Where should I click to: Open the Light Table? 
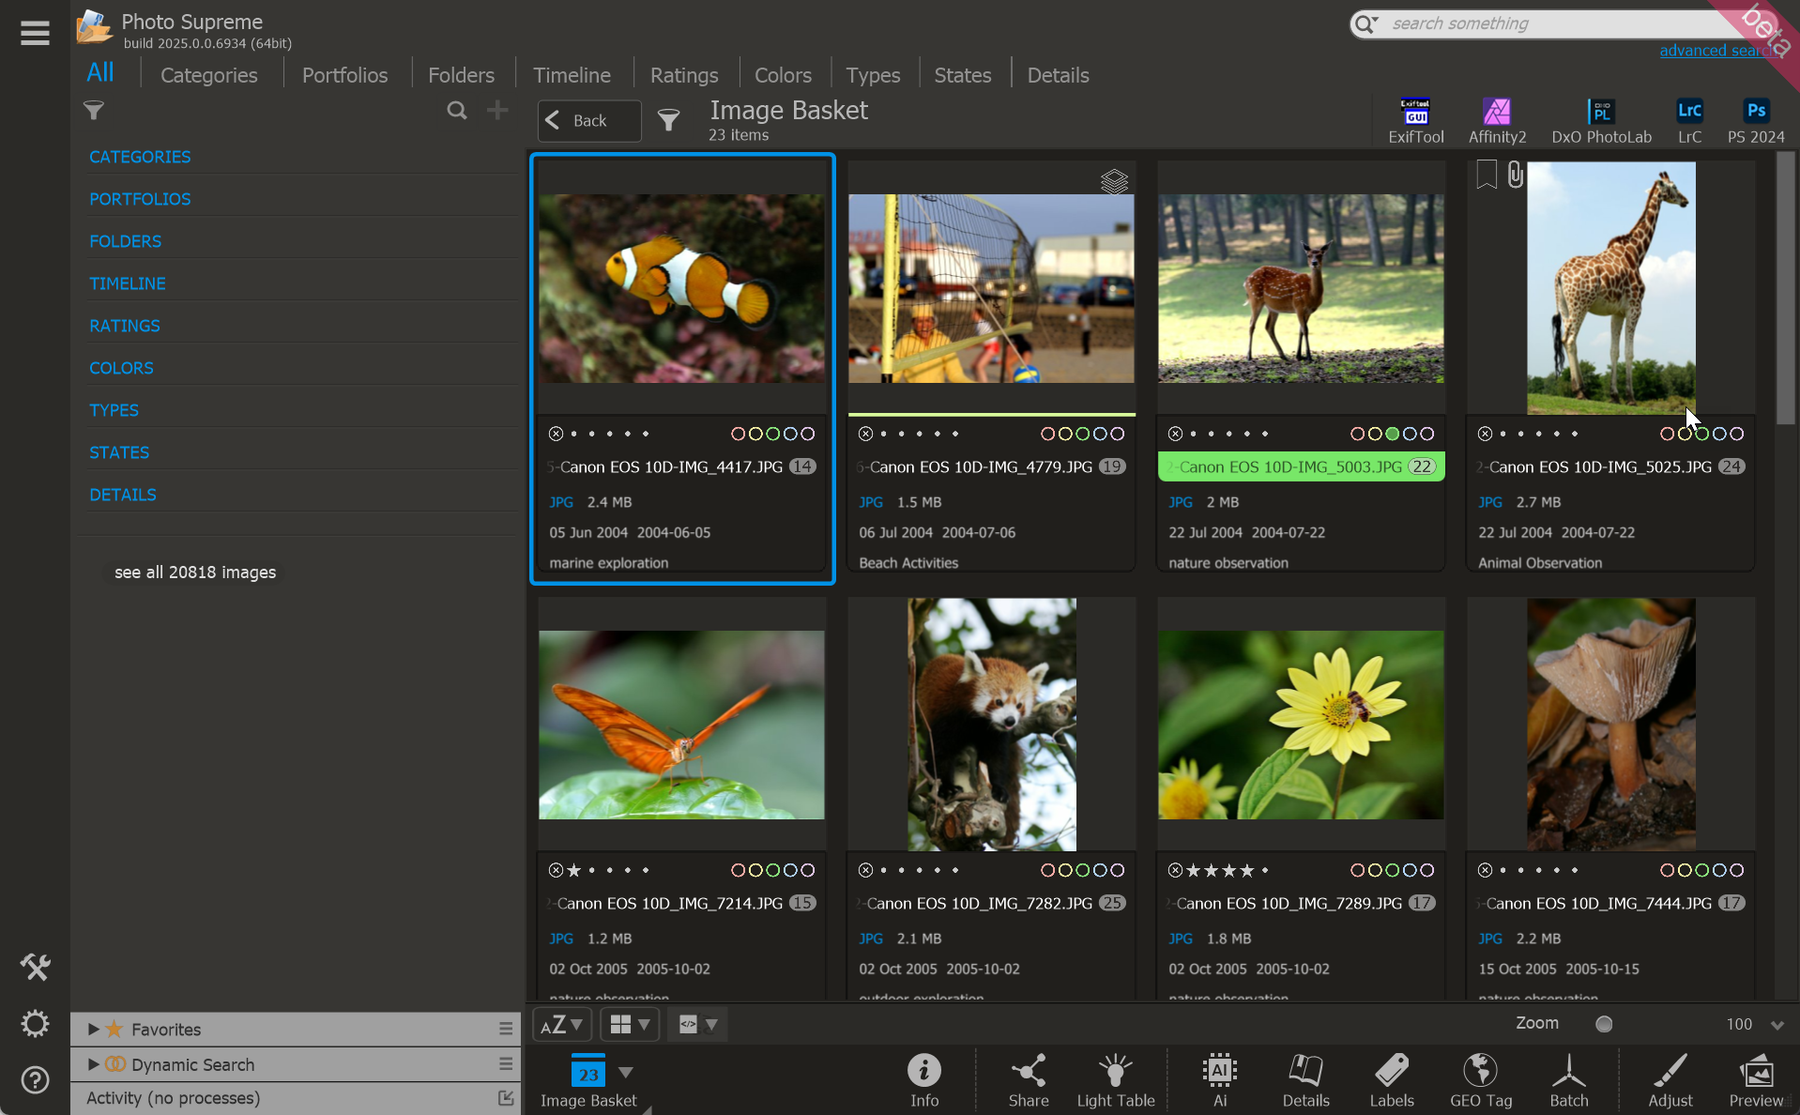(1115, 1080)
